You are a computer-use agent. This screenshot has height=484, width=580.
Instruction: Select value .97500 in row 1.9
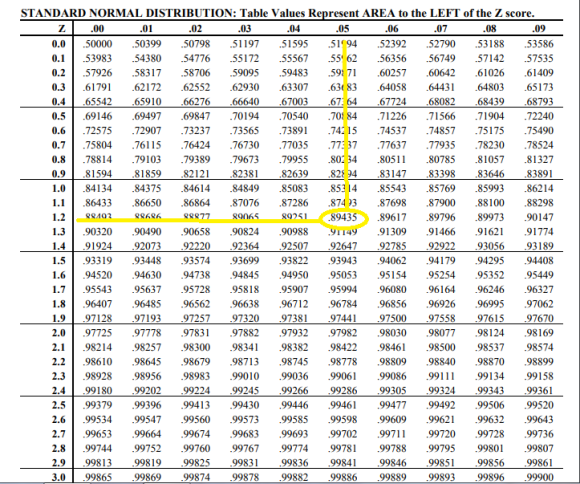pyautogui.click(x=392, y=318)
